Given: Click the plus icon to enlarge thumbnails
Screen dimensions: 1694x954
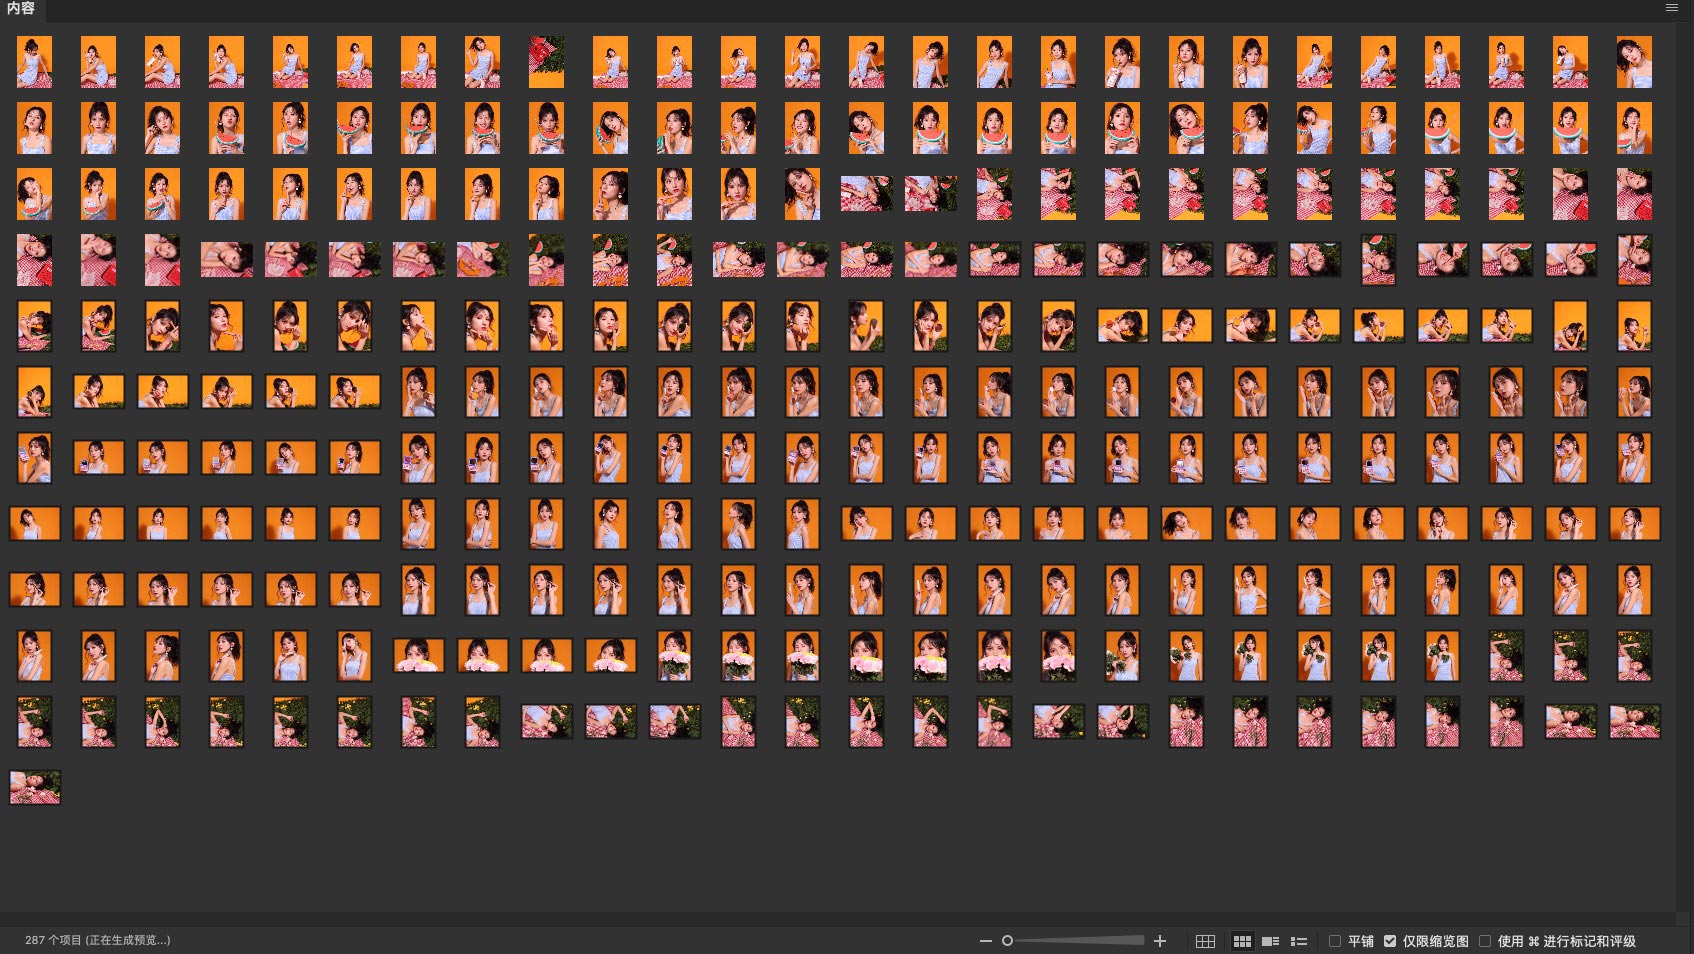Looking at the screenshot, I should [x=1160, y=941].
